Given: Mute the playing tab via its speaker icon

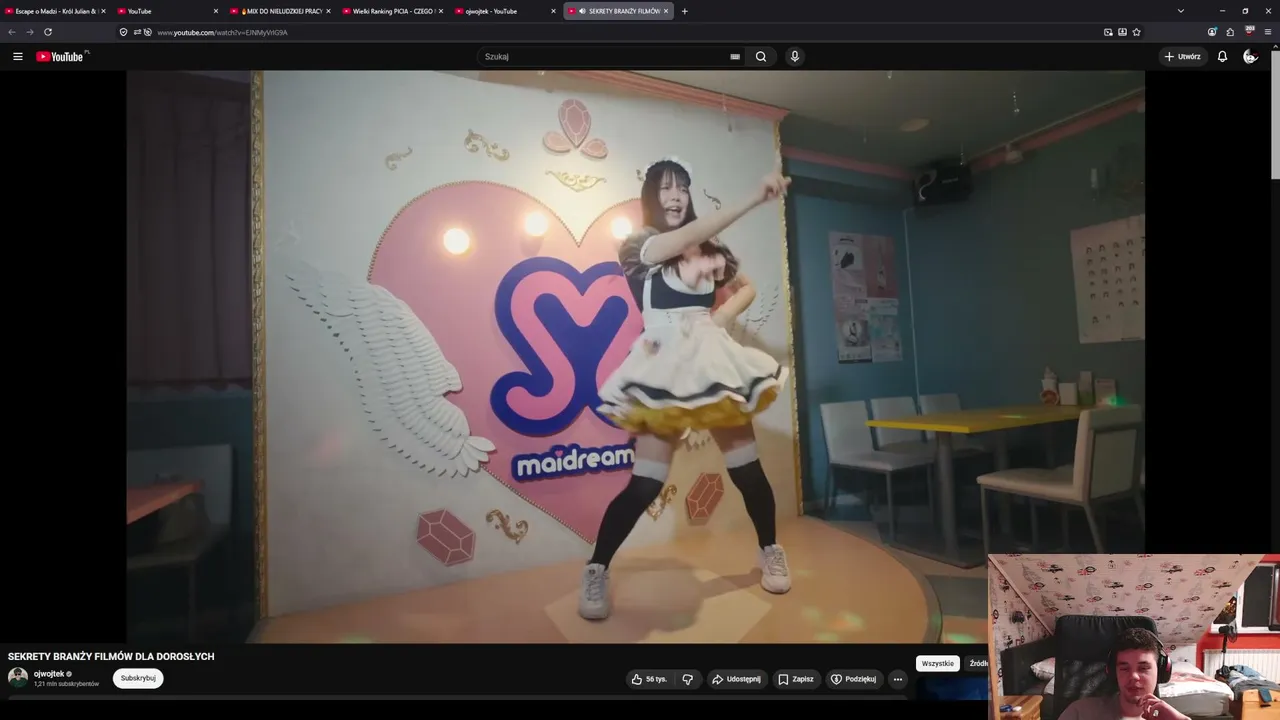Looking at the screenshot, I should tap(582, 11).
